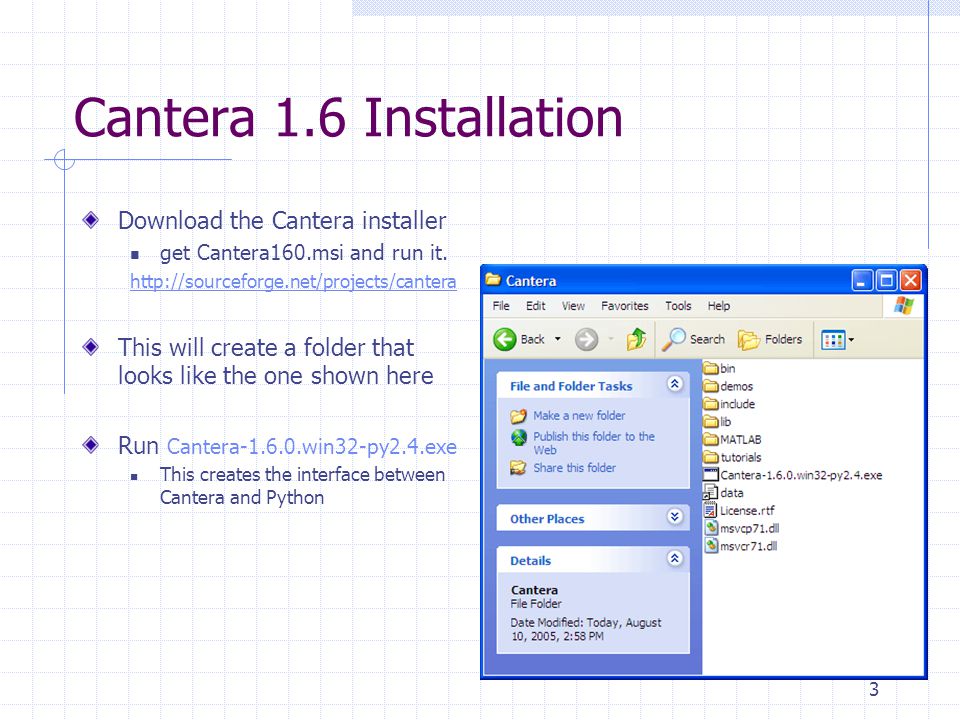Select the Cantera-1.6.0.win32-py2.4.exe file icon
The image size is (960, 720).
point(711,475)
